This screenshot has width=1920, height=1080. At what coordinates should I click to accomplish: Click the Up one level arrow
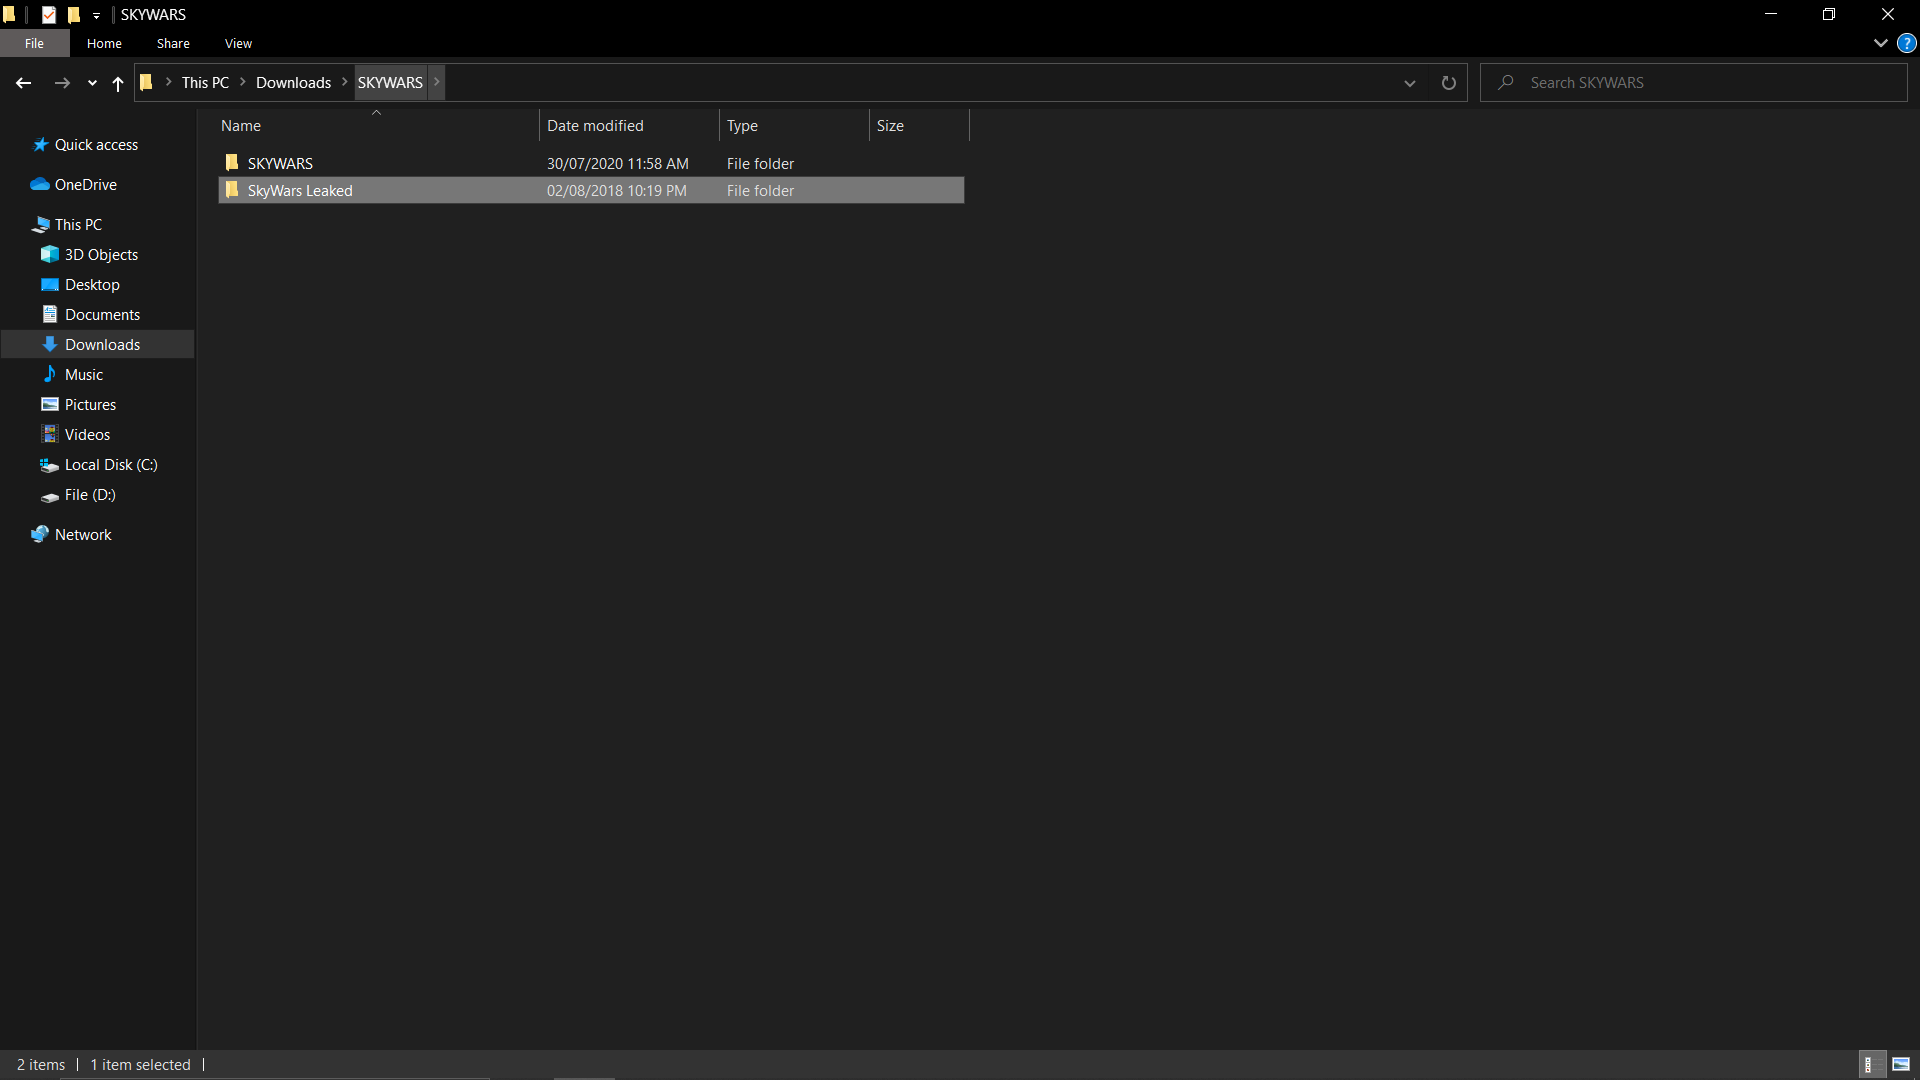[118, 83]
